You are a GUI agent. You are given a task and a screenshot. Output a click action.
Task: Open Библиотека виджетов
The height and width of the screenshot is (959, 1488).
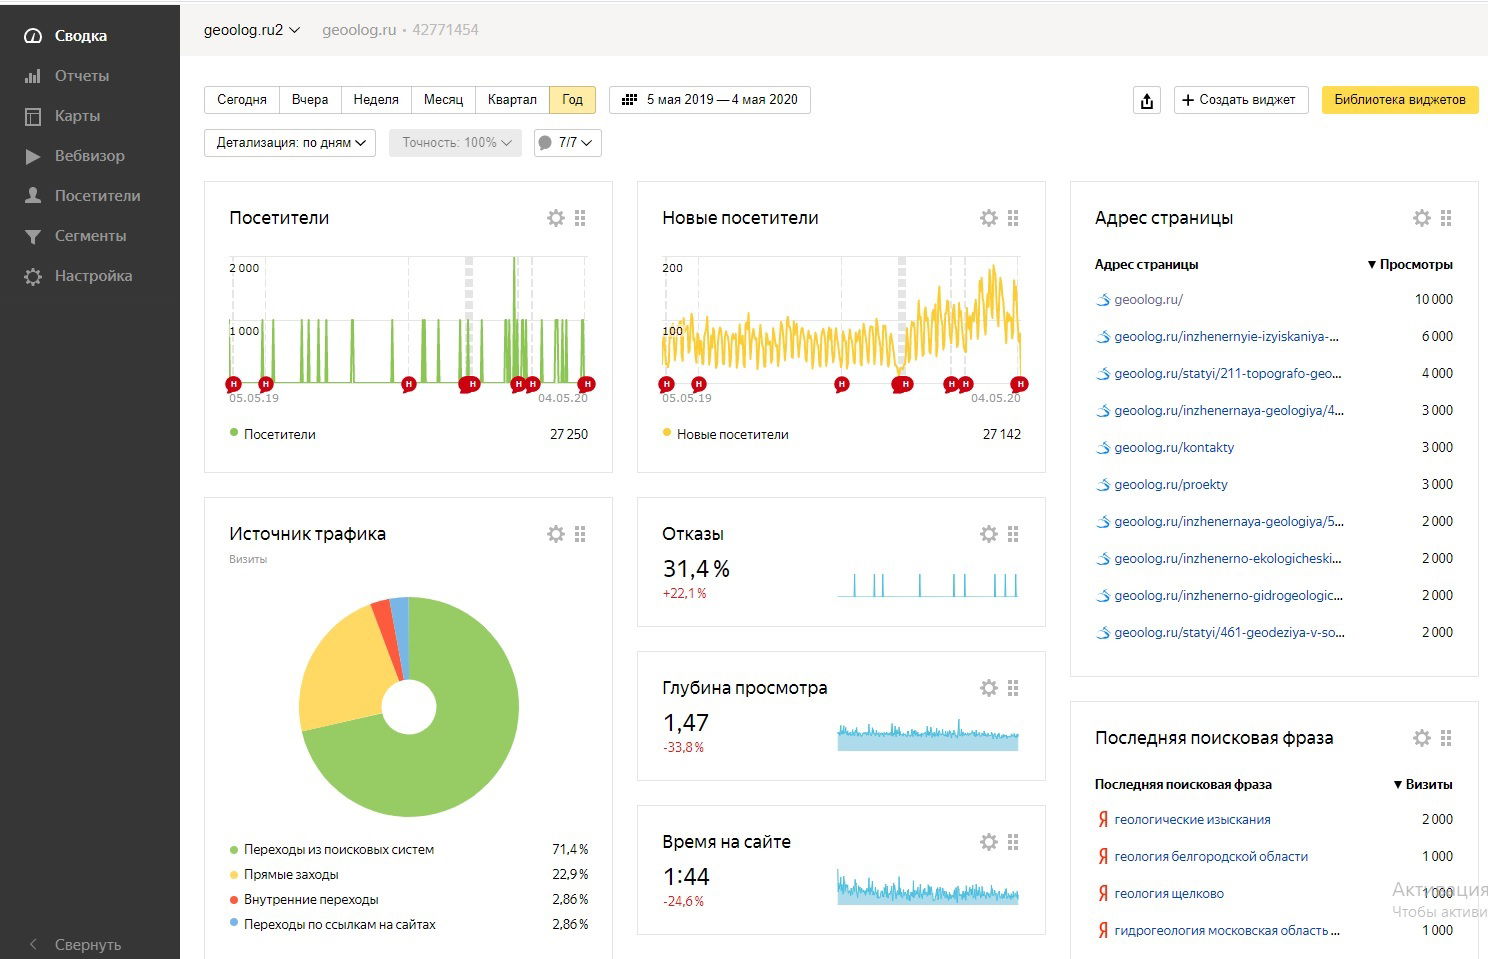pyautogui.click(x=1400, y=100)
